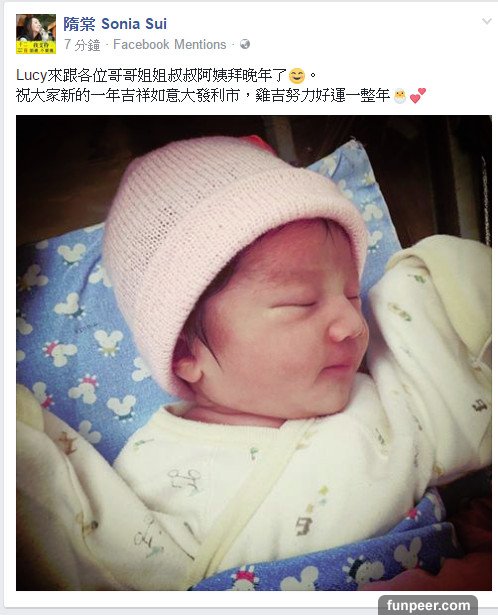
Task: Click the word "Lucy" in the post
Action: point(31,75)
